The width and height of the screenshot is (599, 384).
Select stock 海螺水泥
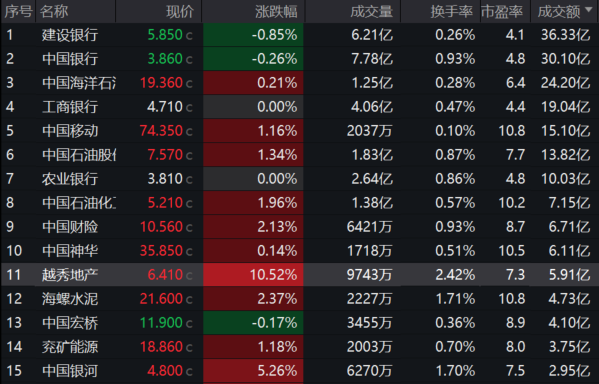(x=70, y=299)
